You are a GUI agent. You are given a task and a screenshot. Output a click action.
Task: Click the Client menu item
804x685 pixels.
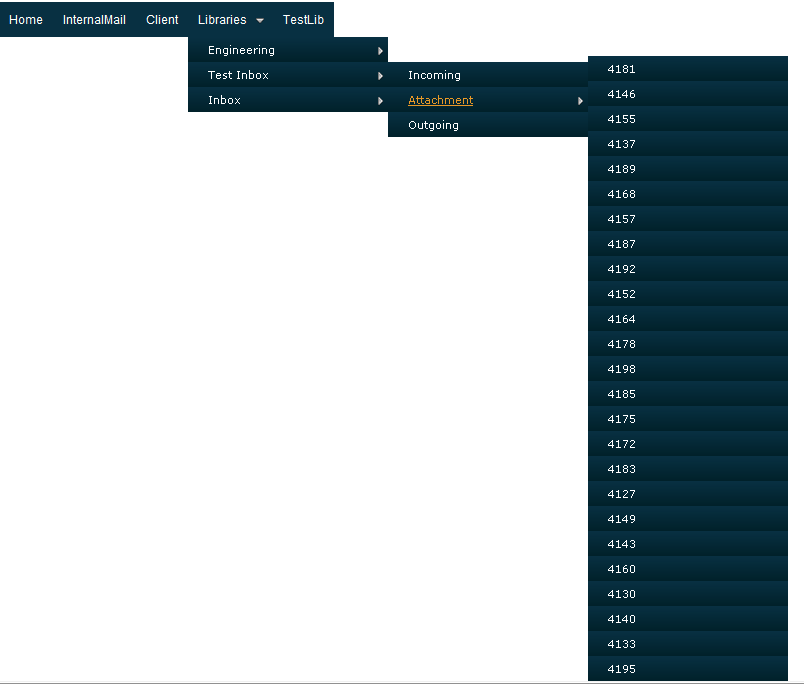(x=162, y=20)
